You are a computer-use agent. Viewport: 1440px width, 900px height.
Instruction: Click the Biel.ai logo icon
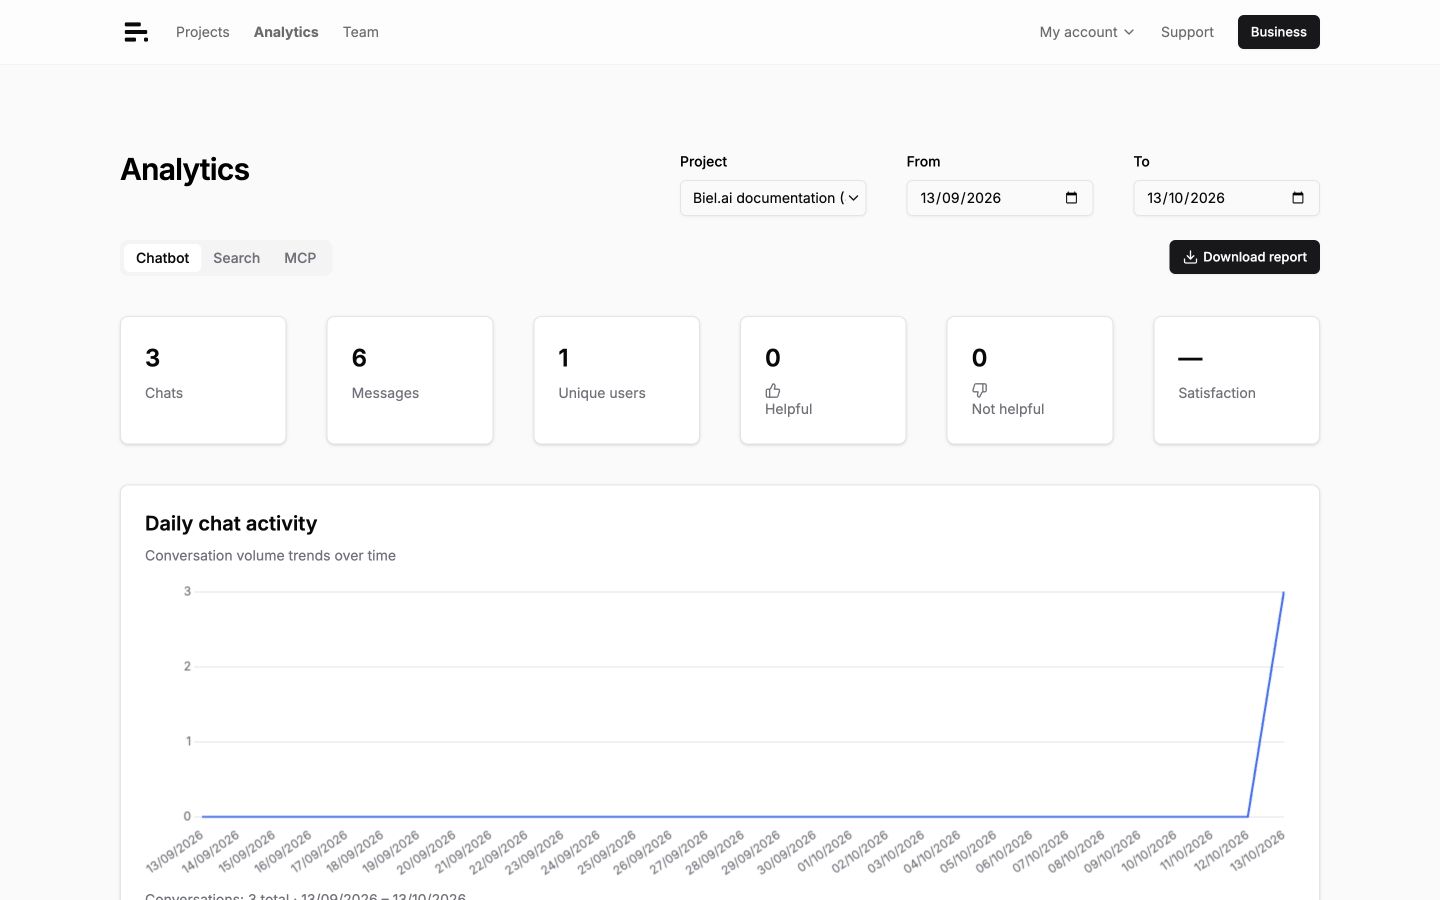click(136, 32)
